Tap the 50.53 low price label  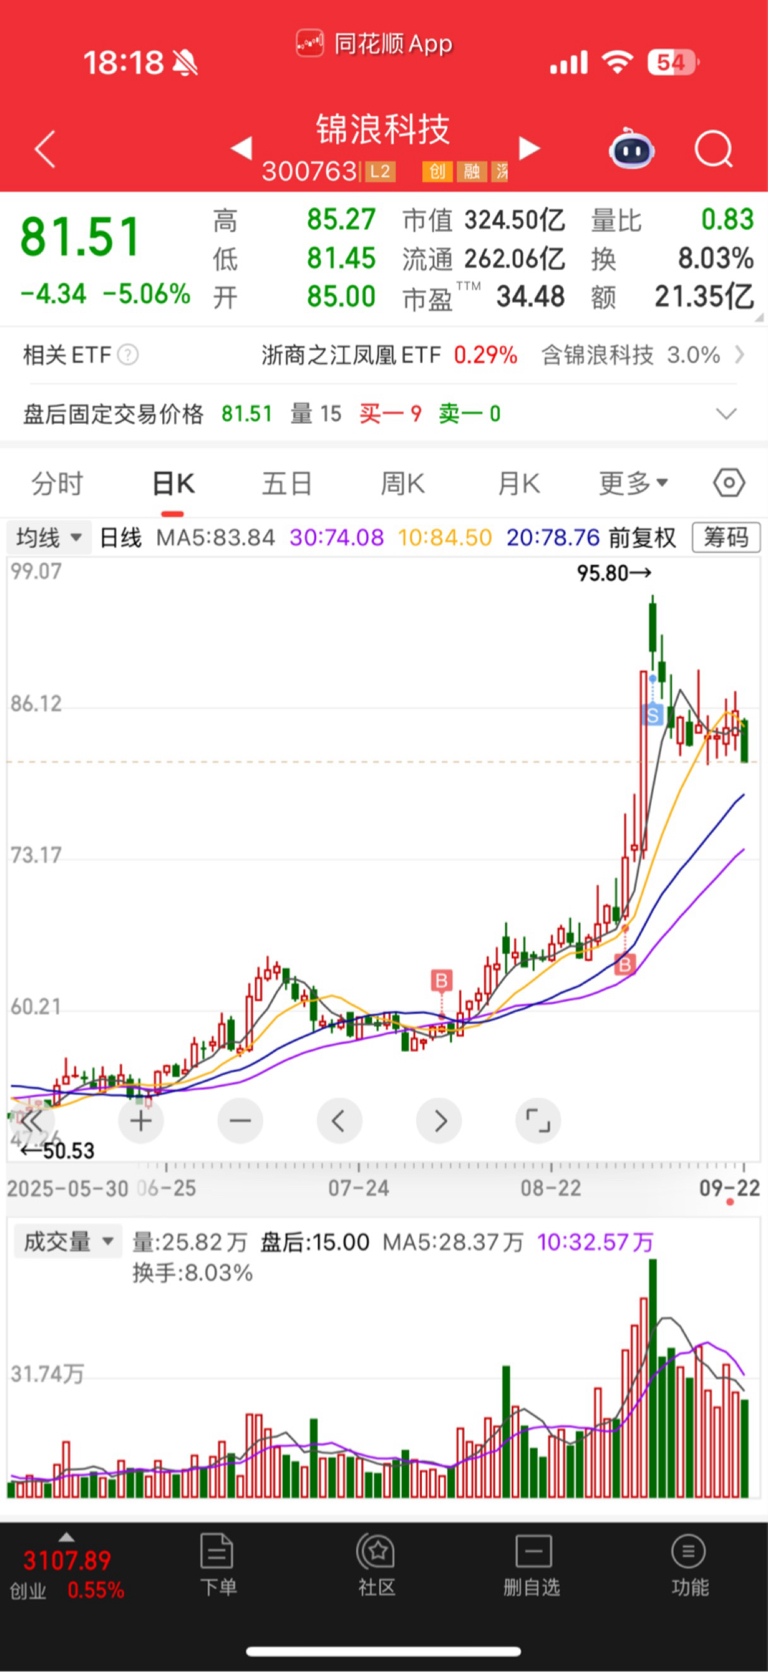(58, 1151)
